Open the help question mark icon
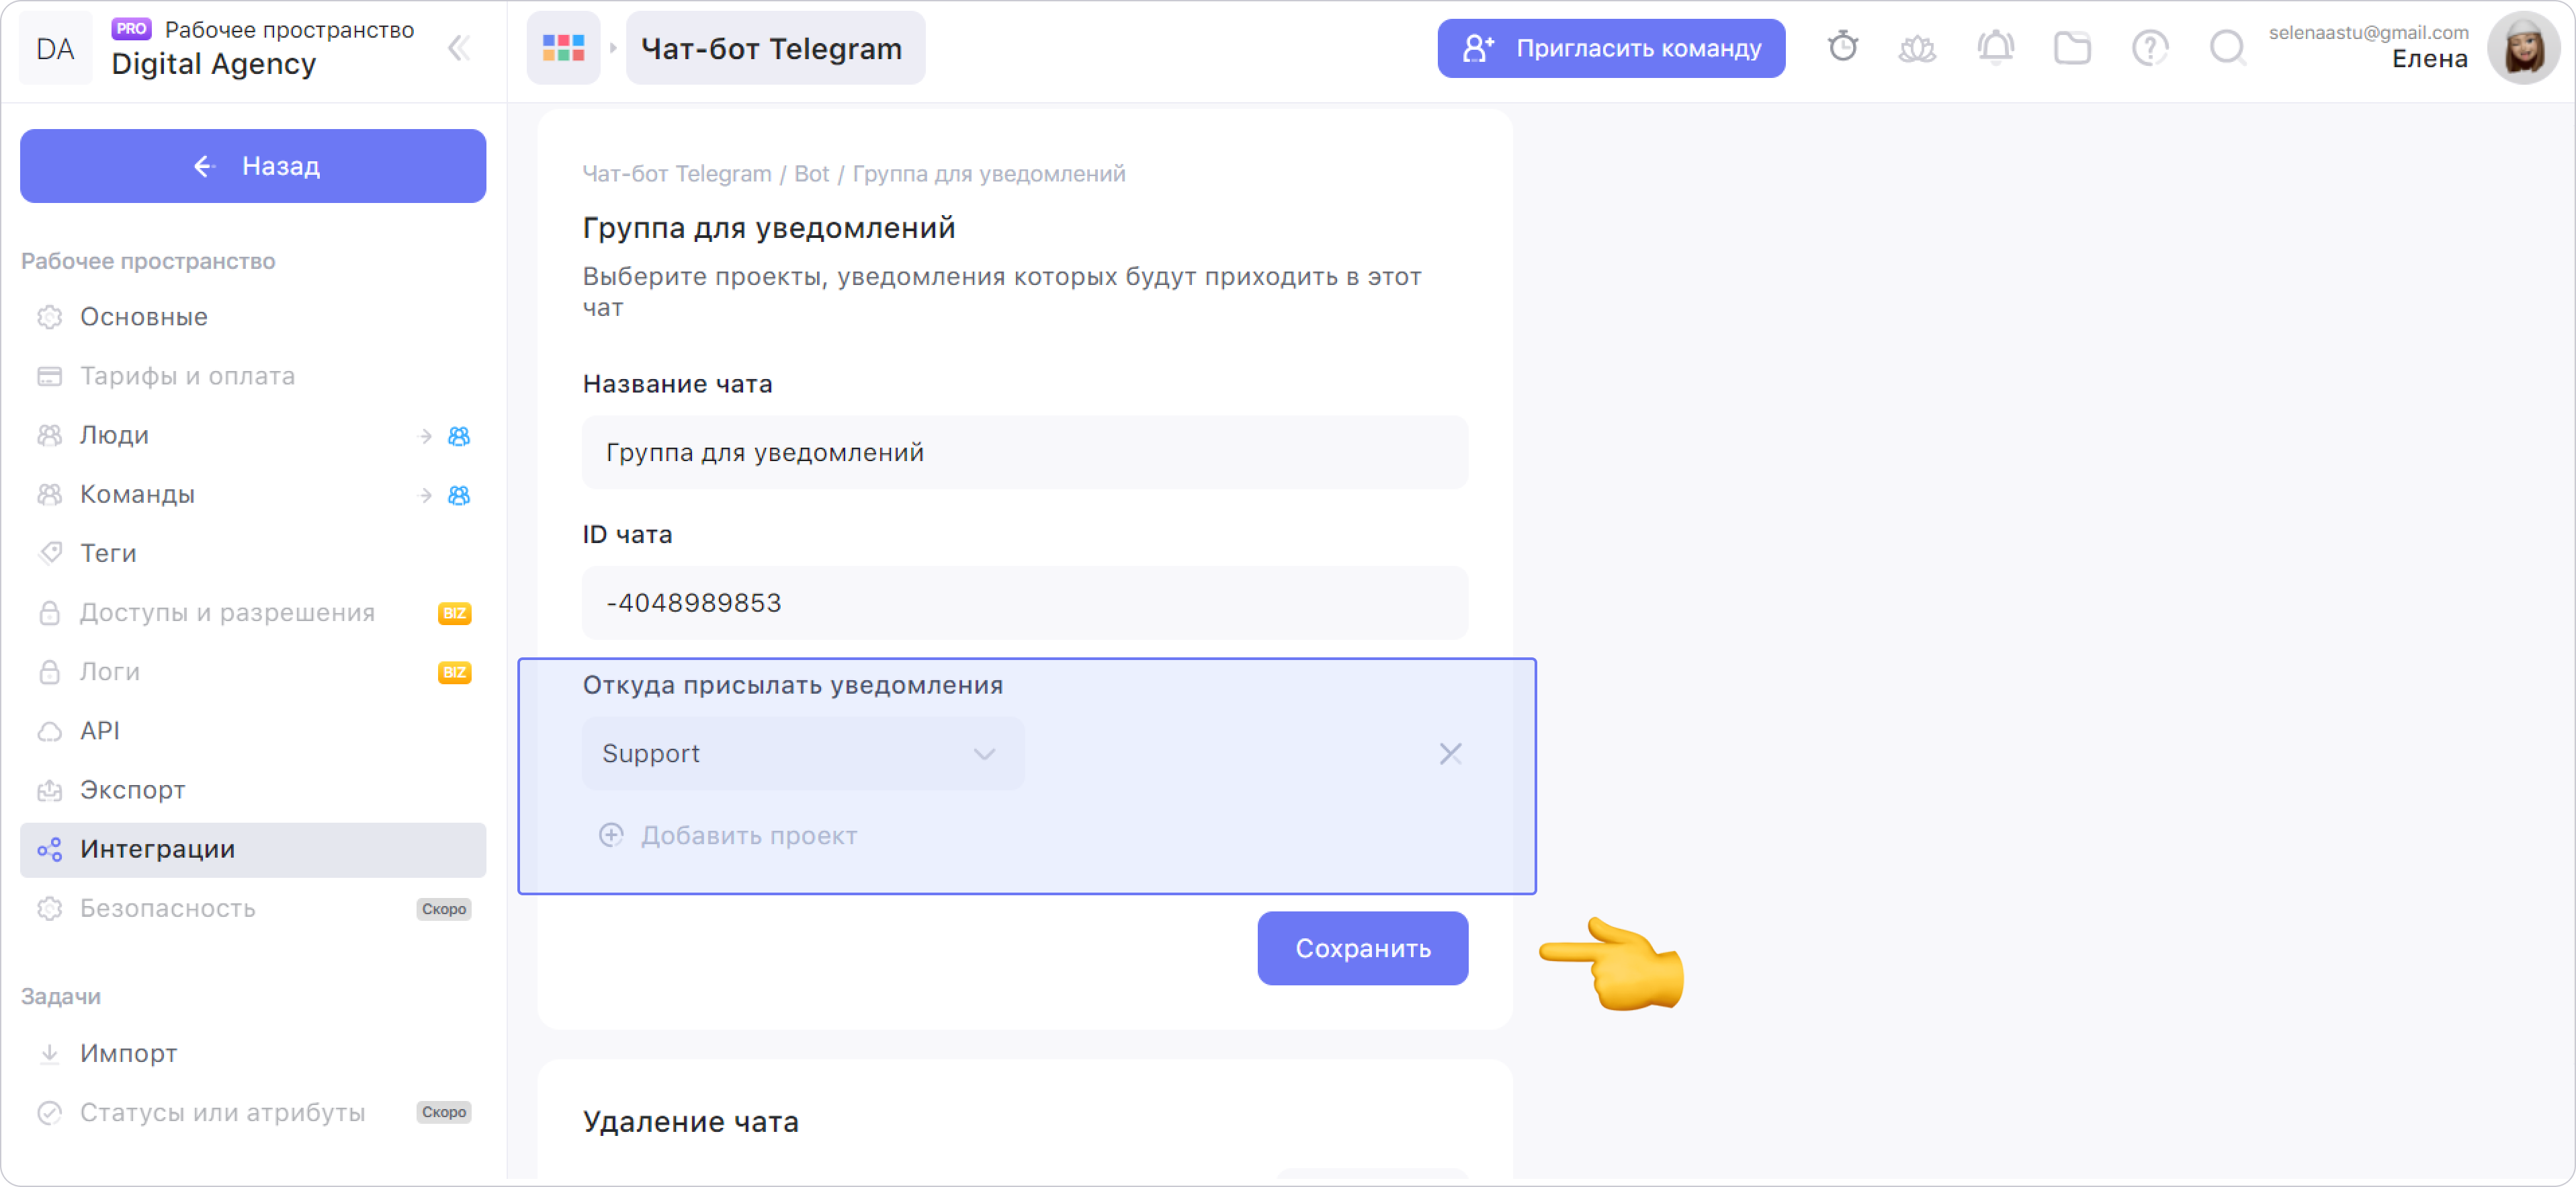 2150,48
